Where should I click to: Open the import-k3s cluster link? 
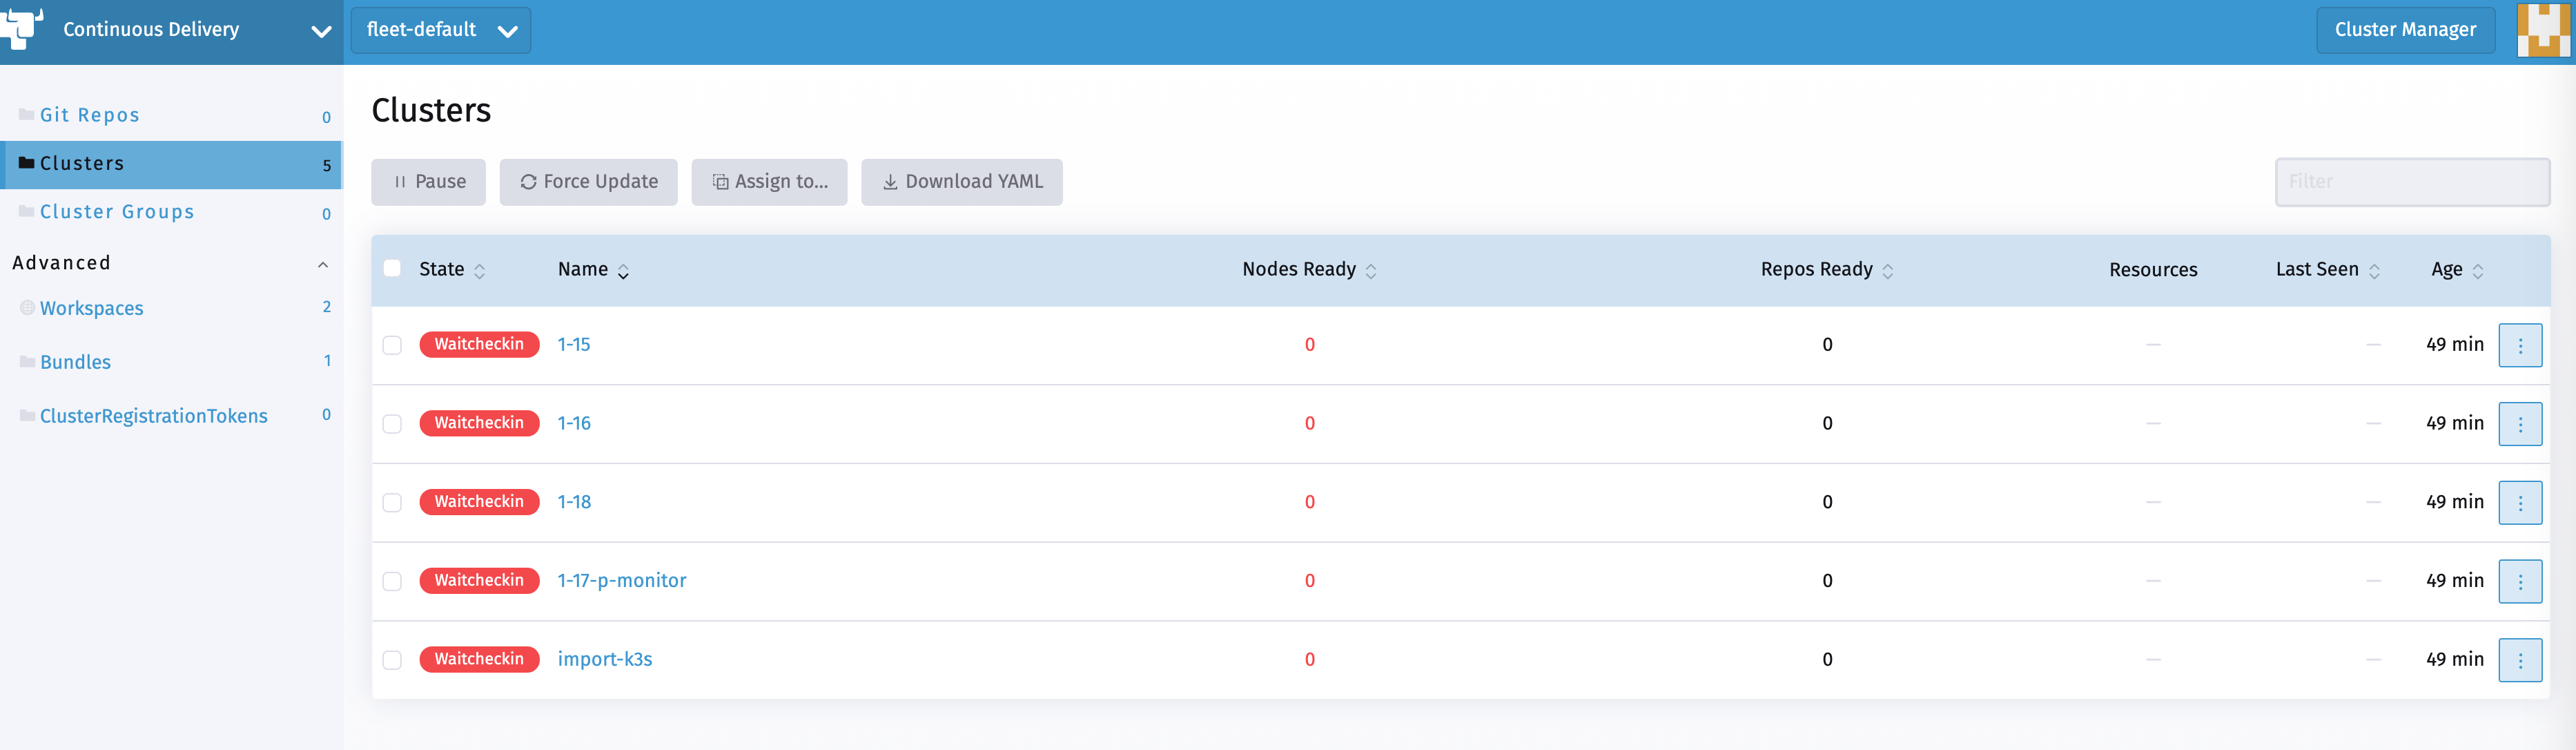point(604,659)
